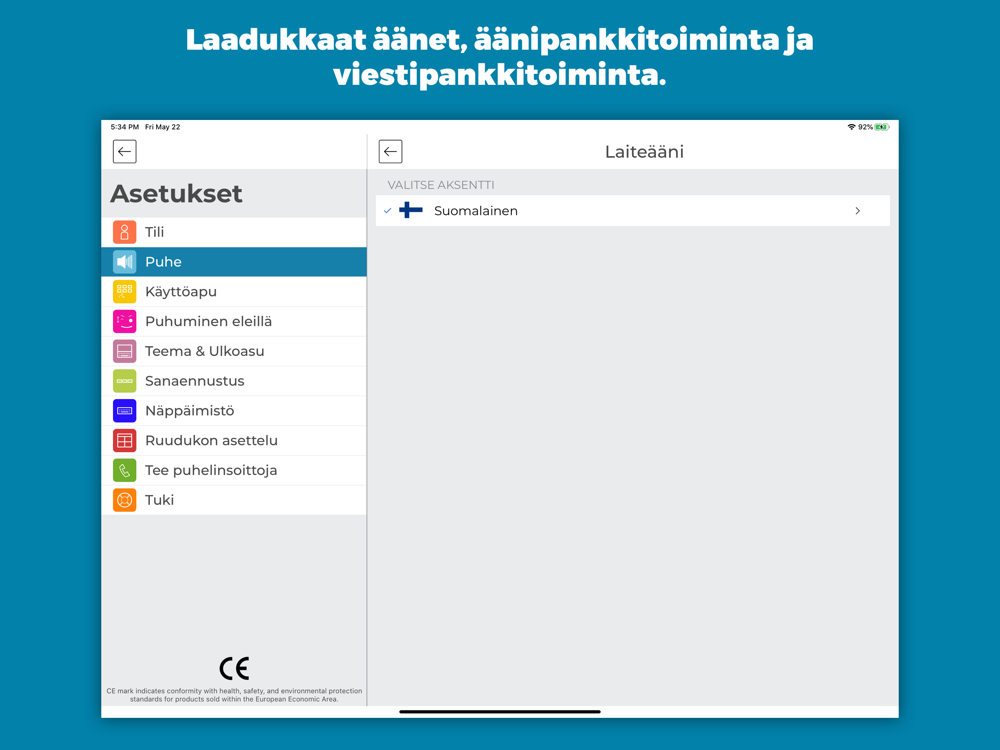Open Puhuminen eleillä settings
Screen dimensions: 1000x750
point(234,321)
